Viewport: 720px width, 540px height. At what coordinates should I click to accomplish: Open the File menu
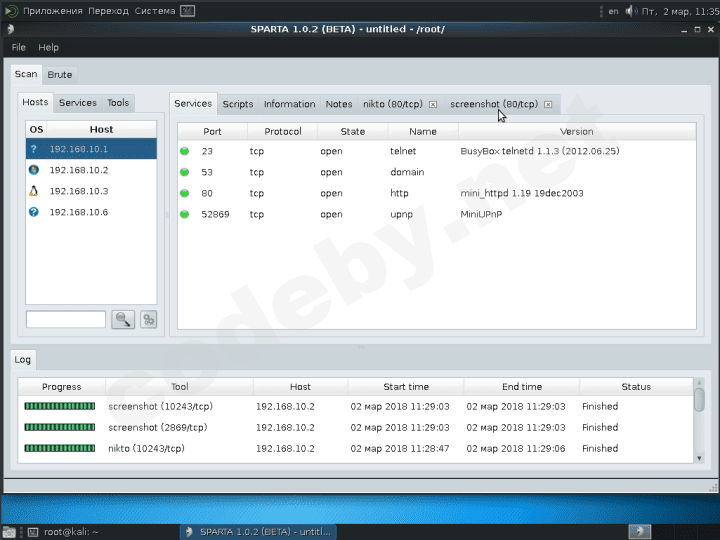coord(19,47)
